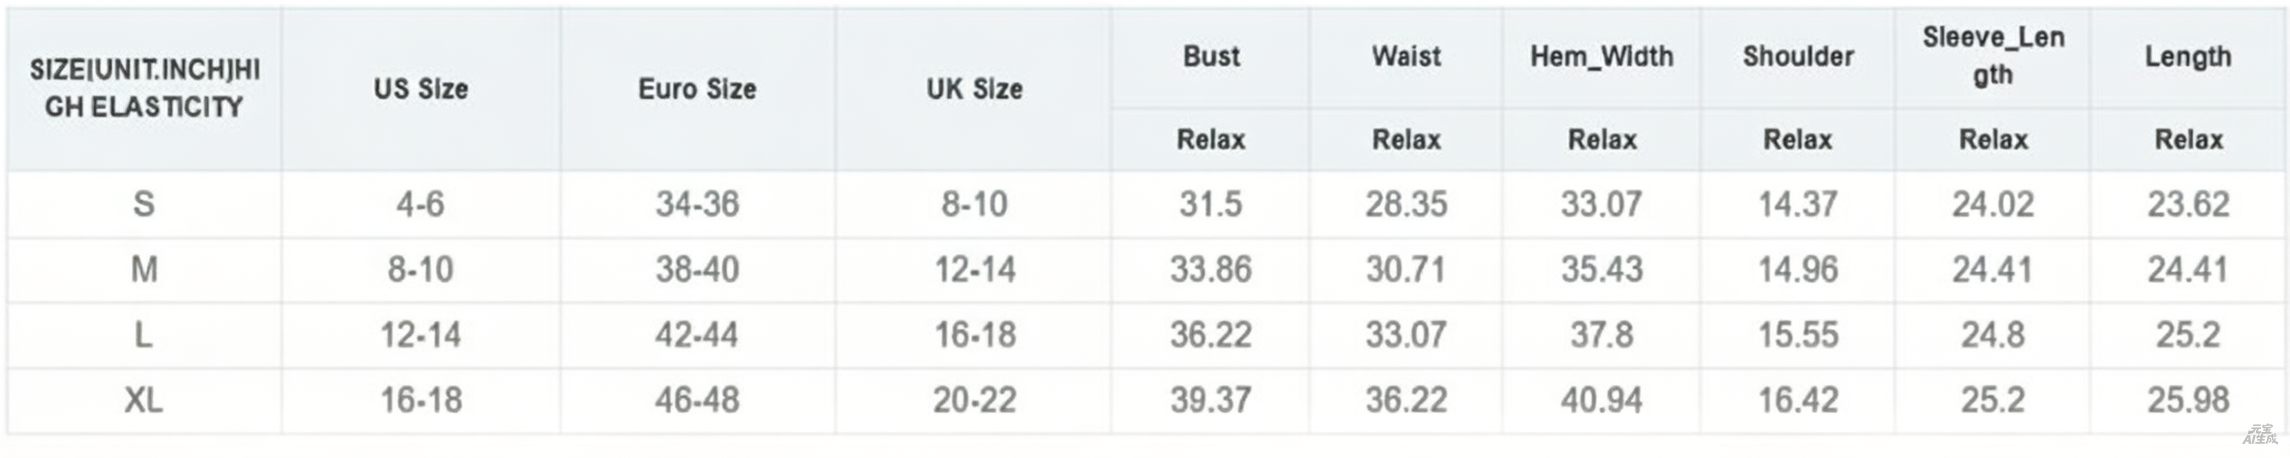The height and width of the screenshot is (458, 2290).
Task: Select the US Size column header
Action: [x=421, y=88]
